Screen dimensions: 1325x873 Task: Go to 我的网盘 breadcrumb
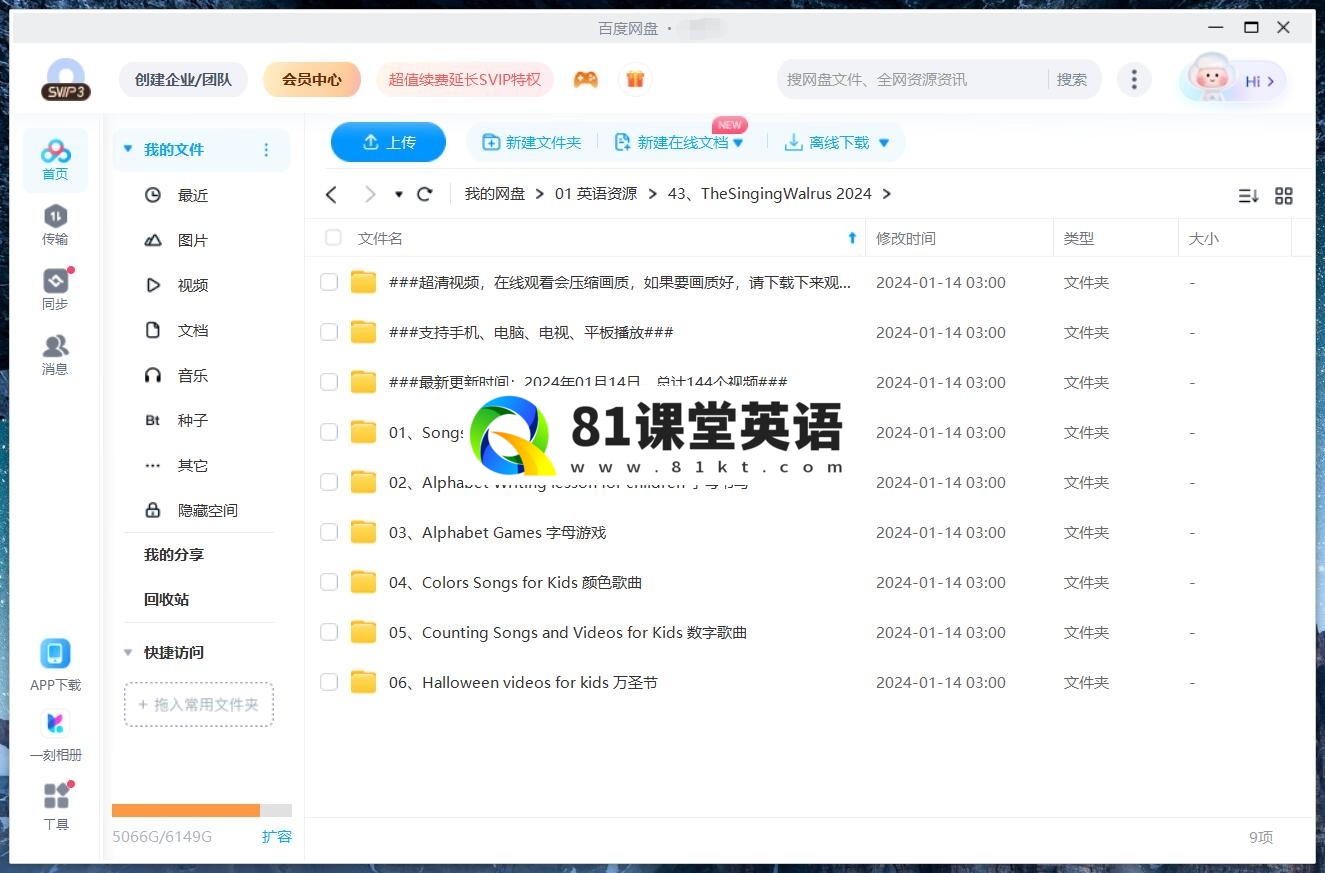point(495,194)
